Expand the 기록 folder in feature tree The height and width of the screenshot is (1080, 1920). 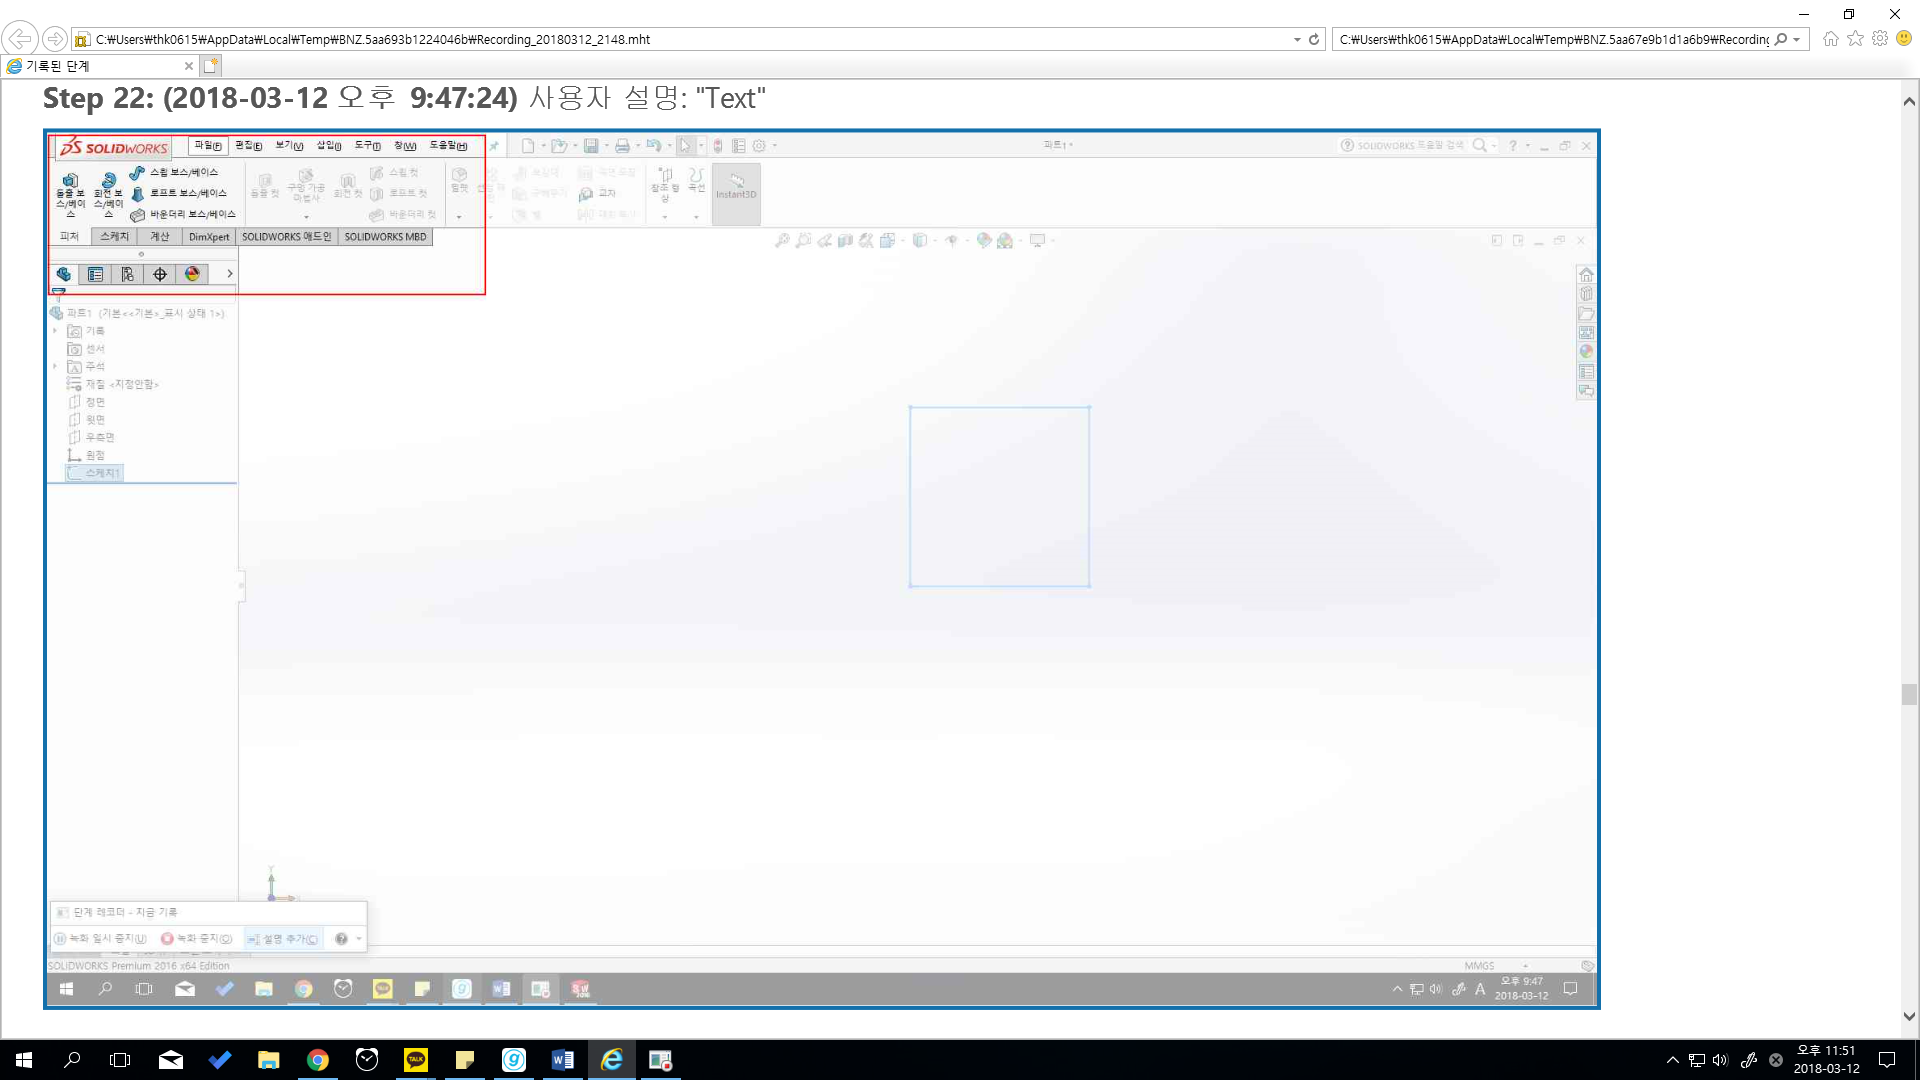[55, 331]
